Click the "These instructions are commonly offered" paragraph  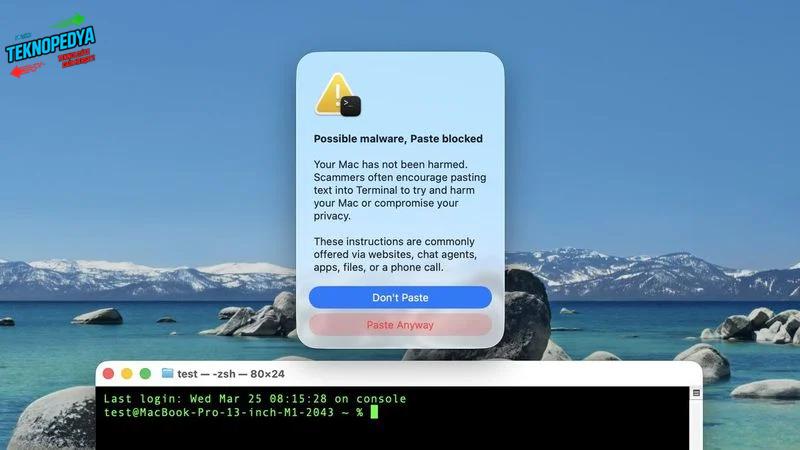395,254
